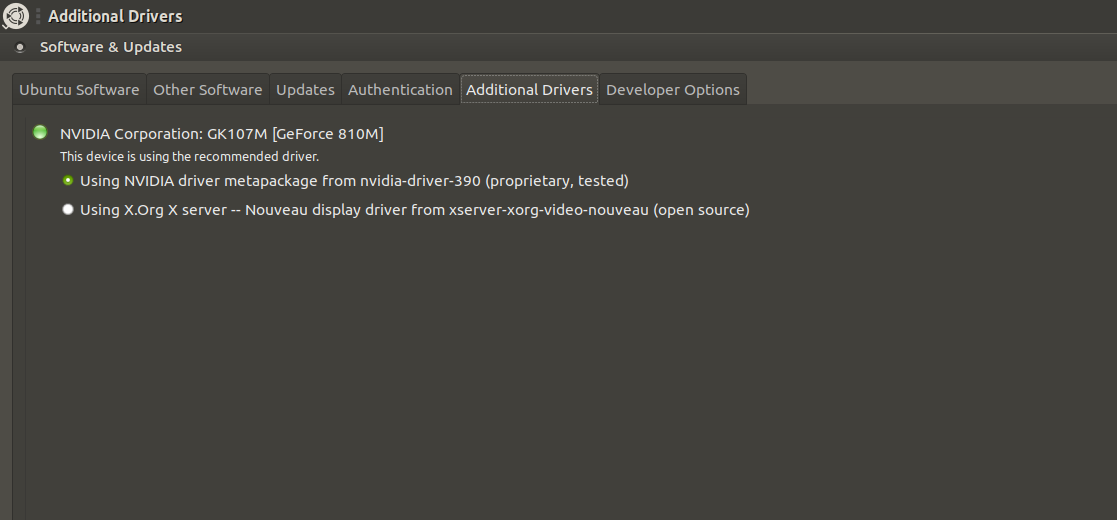The width and height of the screenshot is (1117, 520).
Task: Click the green NVIDIA device status indicator
Action: point(40,132)
